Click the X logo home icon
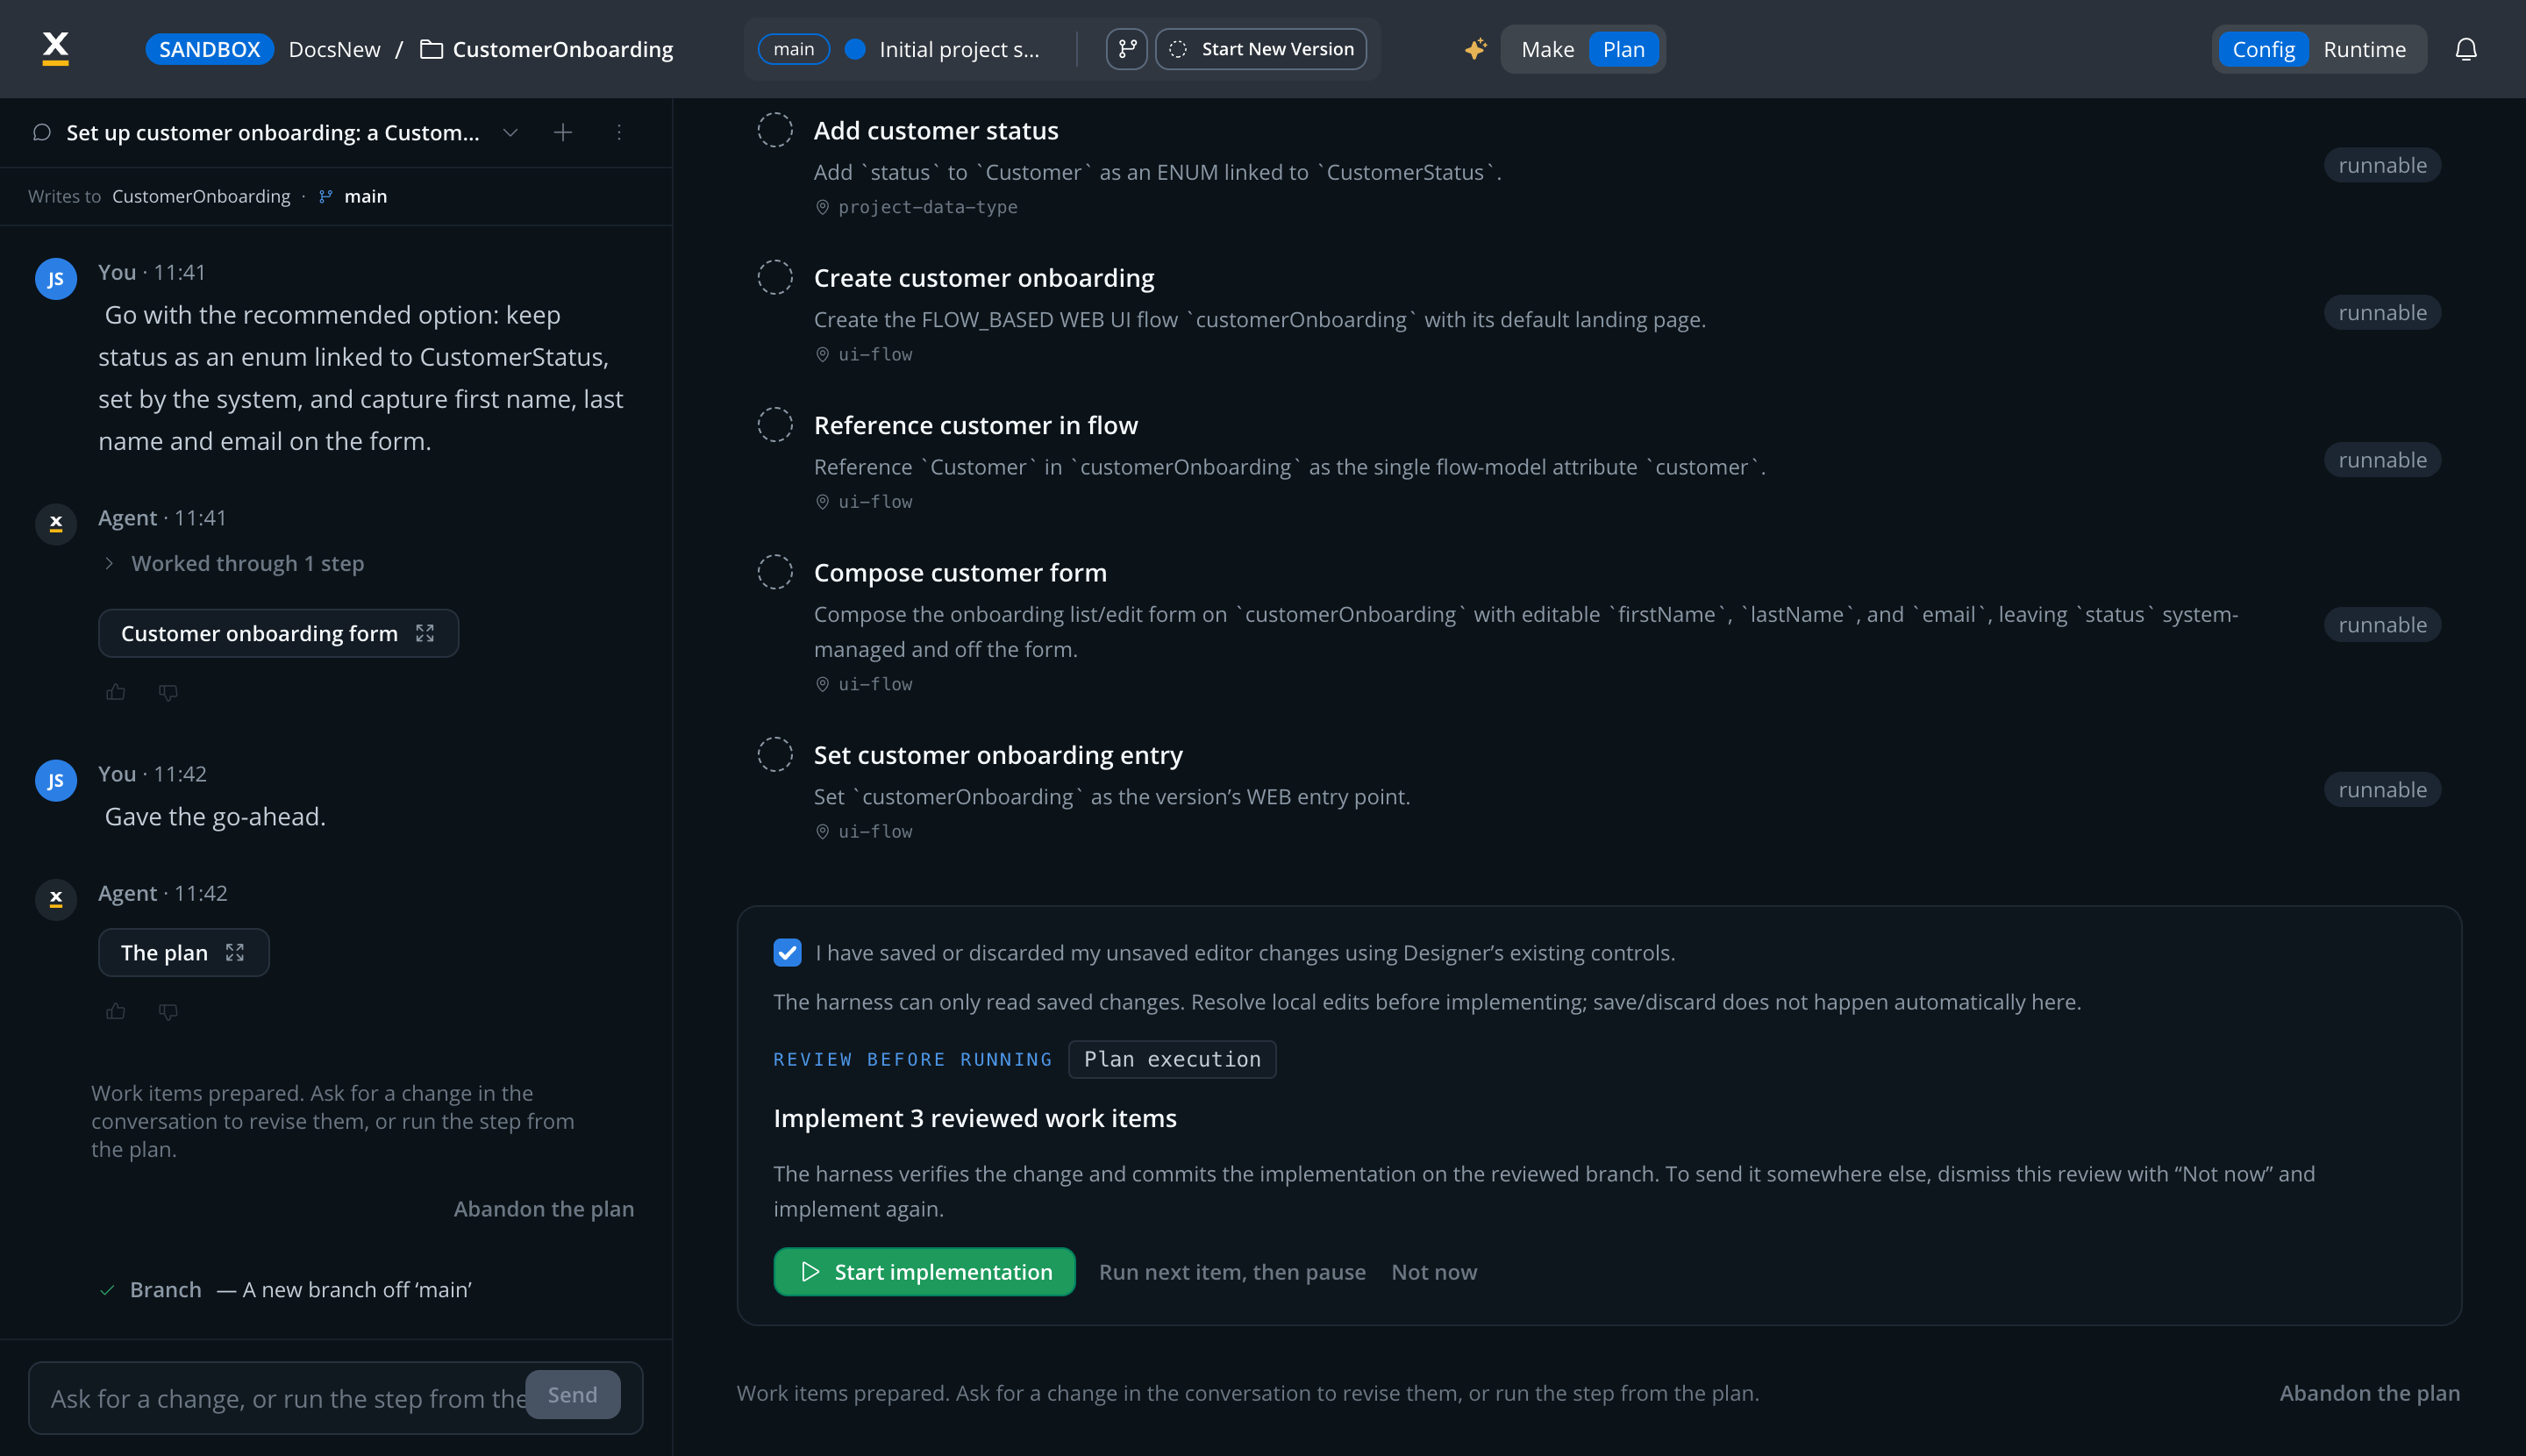2526x1456 pixels. coord(56,48)
